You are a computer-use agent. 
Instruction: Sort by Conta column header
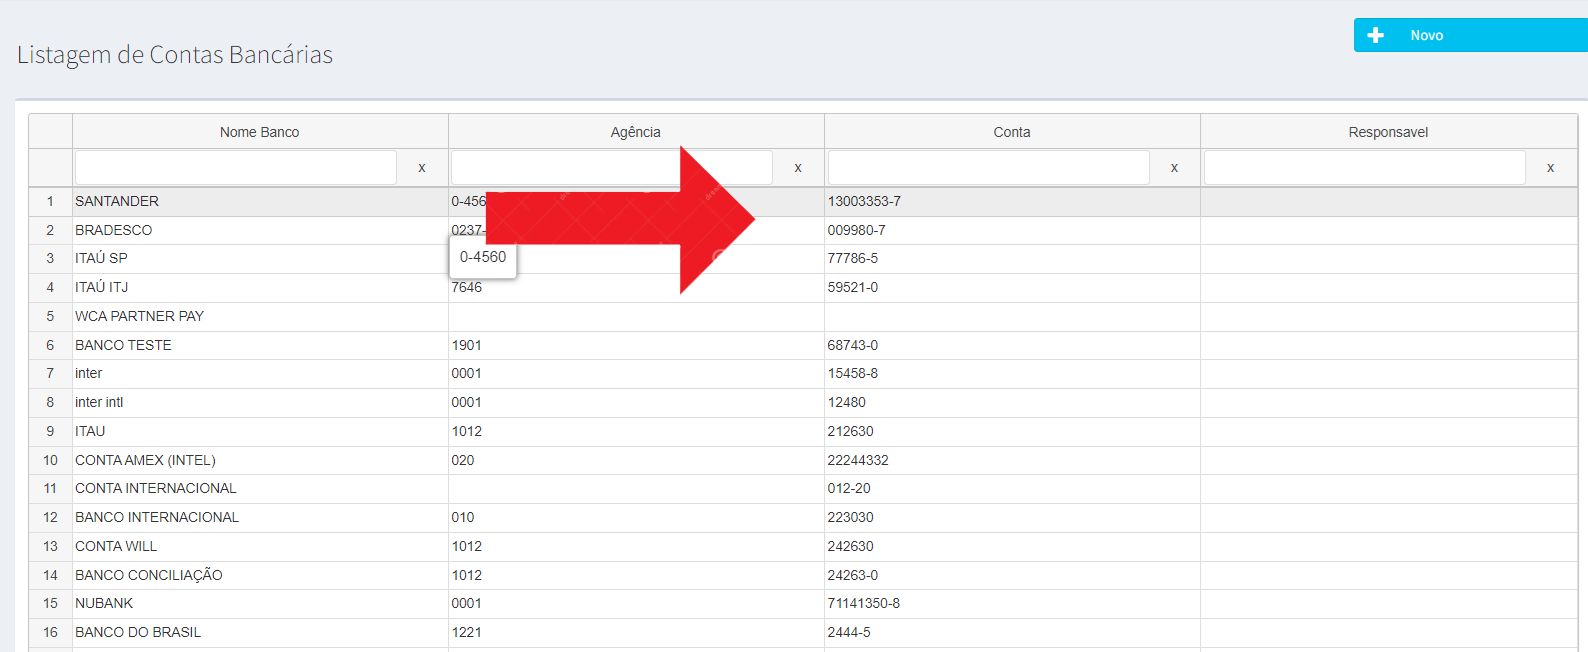pos(1012,132)
